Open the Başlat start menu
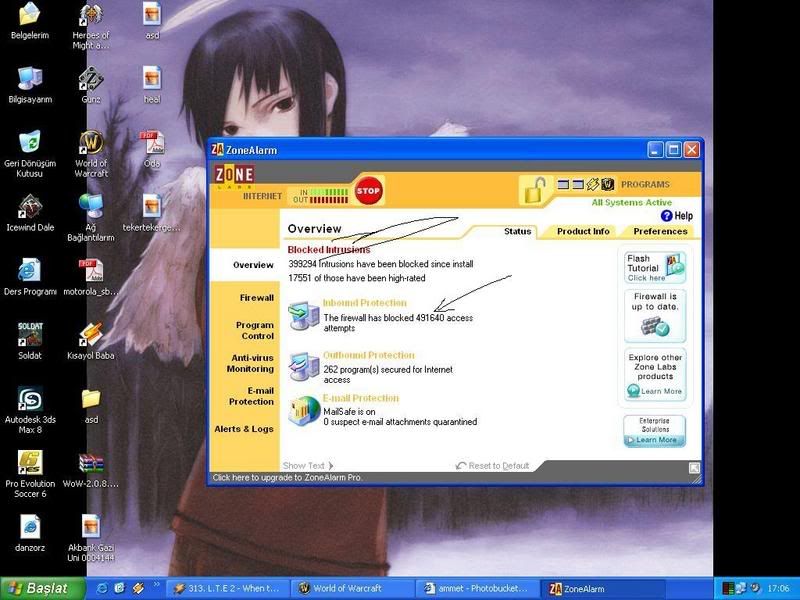Screen dimensions: 800x600 pos(37,588)
